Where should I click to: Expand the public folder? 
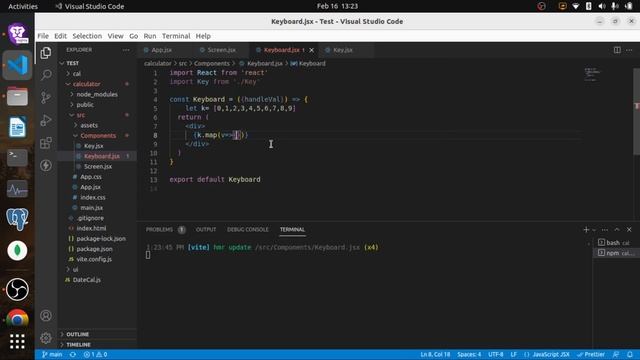click(x=97, y=104)
